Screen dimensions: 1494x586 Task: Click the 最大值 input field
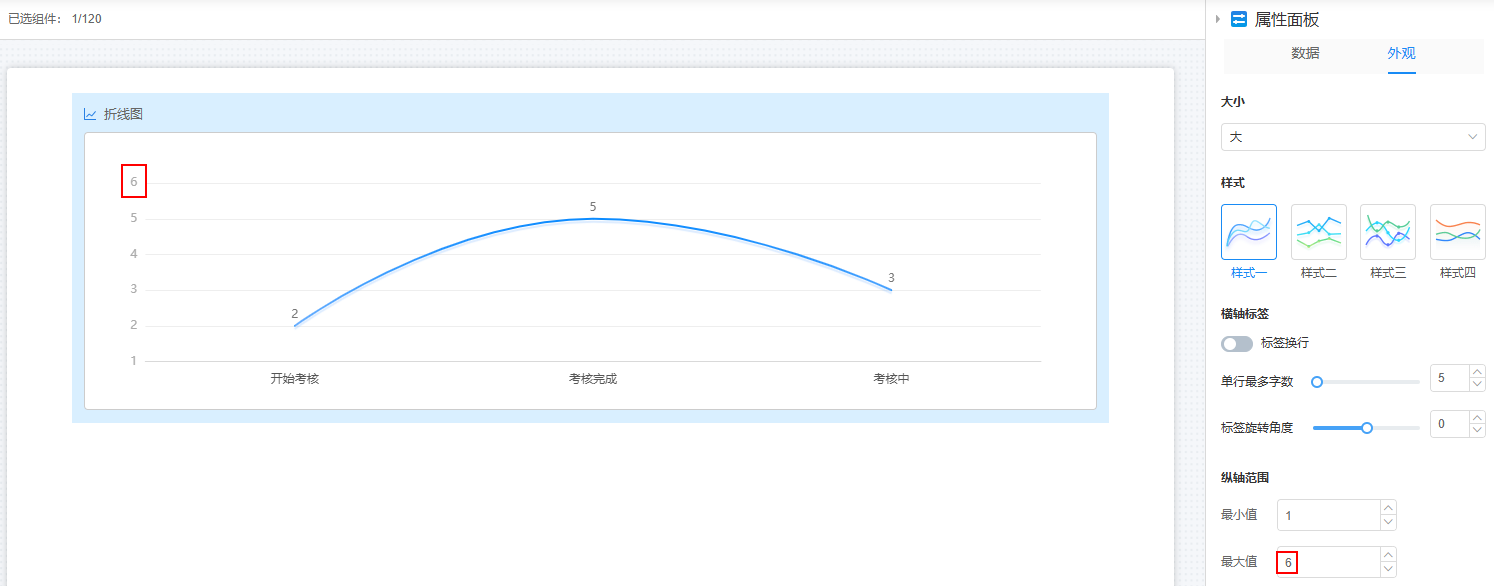pyautogui.click(x=1328, y=562)
